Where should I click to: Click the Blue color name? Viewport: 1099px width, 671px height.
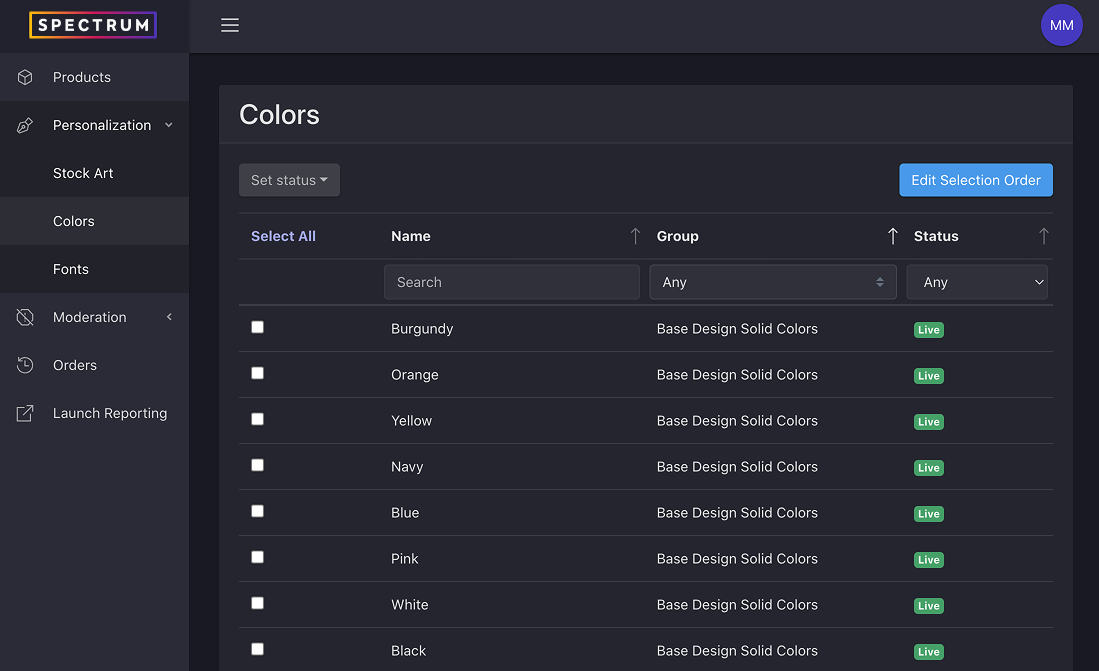click(404, 513)
